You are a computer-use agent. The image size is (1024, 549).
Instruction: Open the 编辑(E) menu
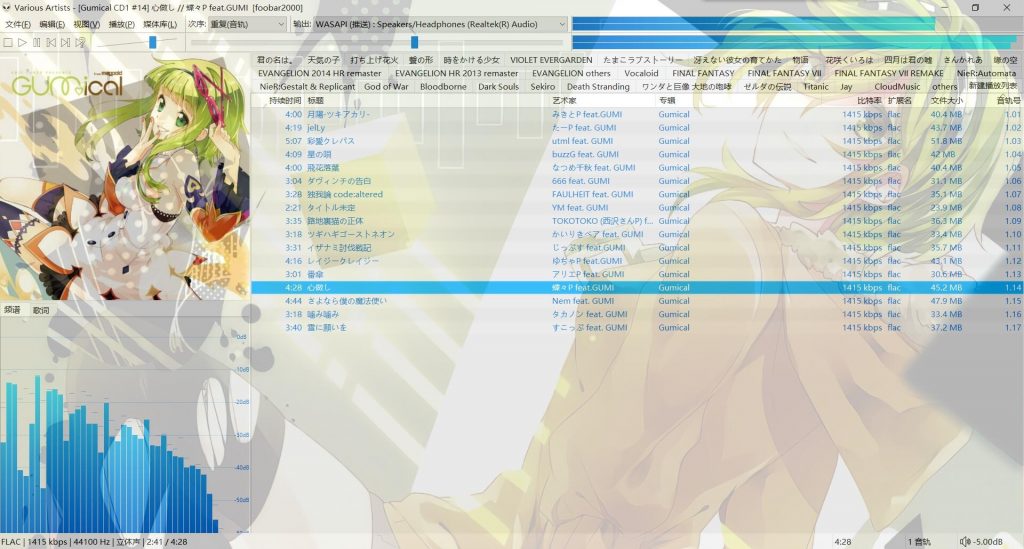coord(52,24)
